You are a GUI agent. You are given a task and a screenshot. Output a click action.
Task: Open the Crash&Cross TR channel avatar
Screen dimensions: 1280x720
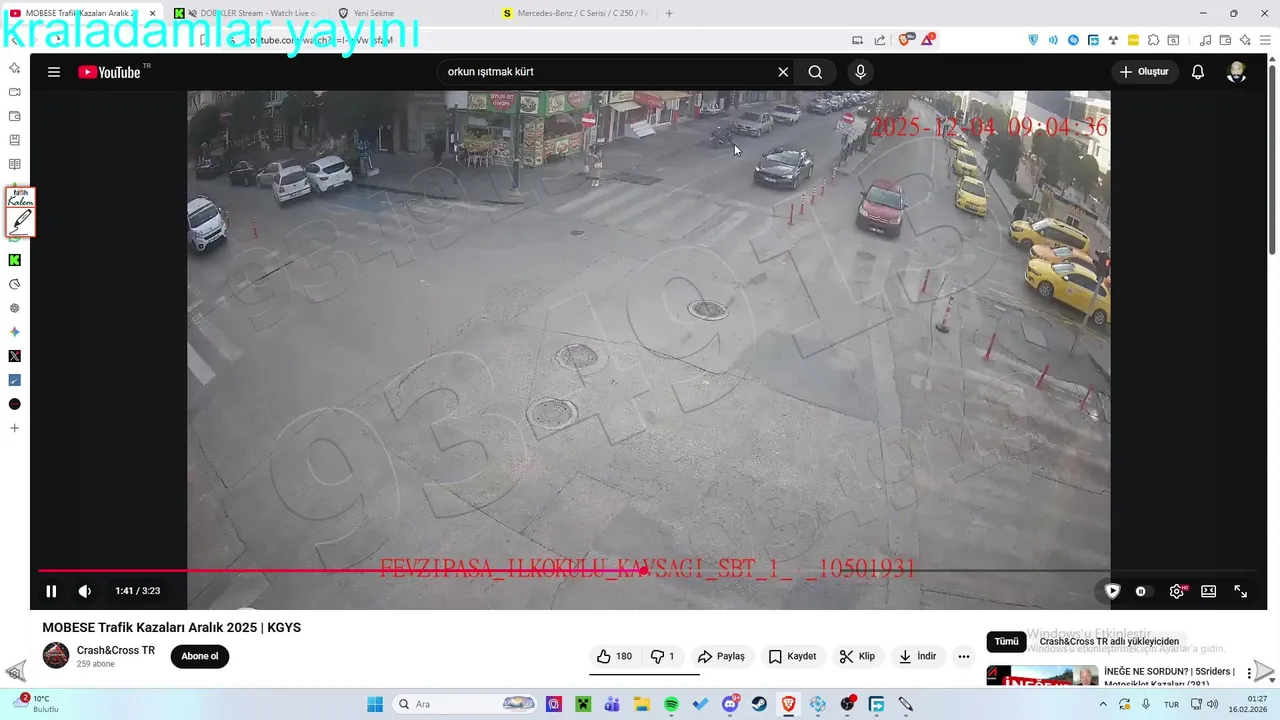tap(56, 656)
